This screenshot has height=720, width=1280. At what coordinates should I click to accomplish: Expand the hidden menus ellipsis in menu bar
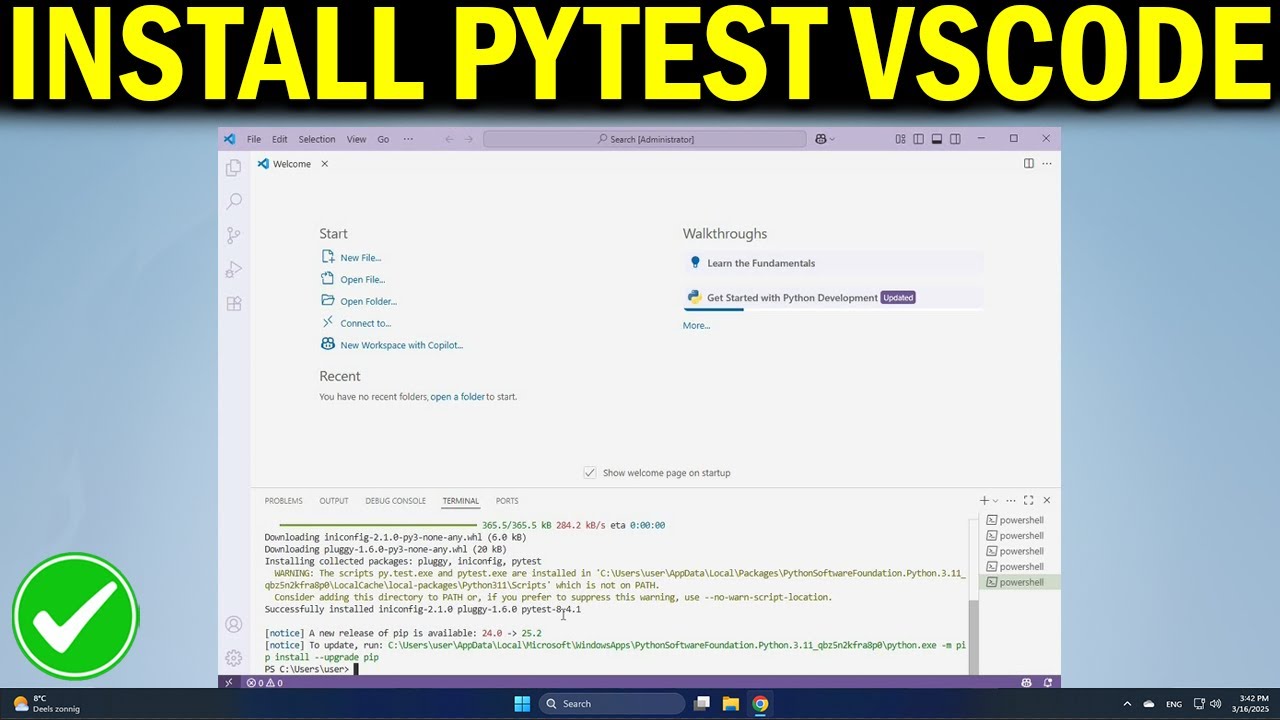[x=408, y=139]
